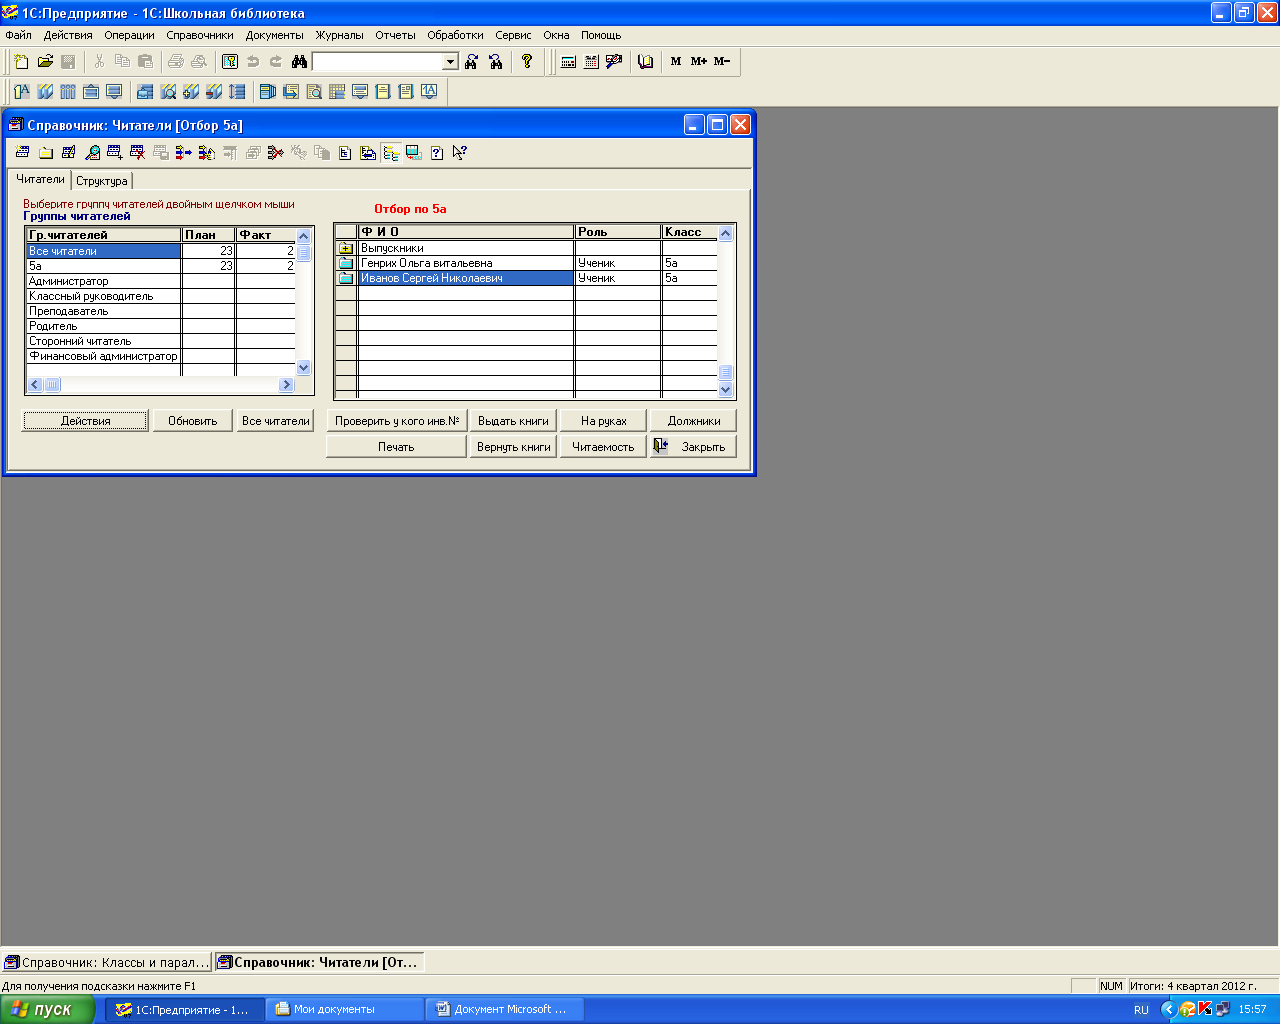The height and width of the screenshot is (1024, 1280).
Task: Select the Сторонний читатель group
Action: [160, 341]
